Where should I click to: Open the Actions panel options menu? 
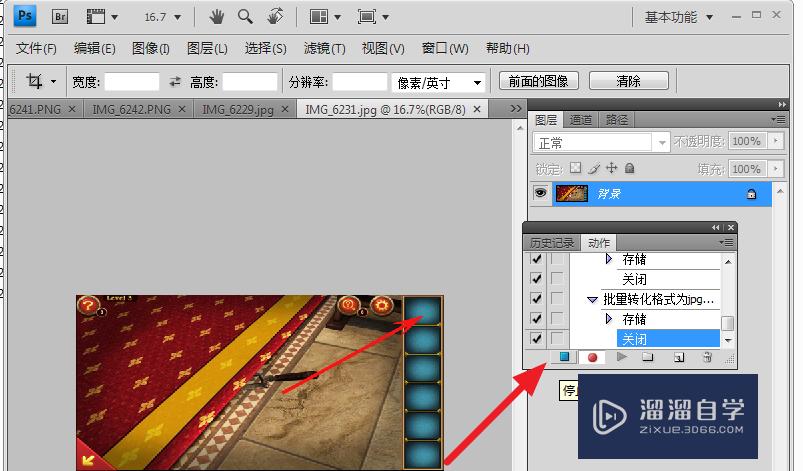tap(726, 242)
